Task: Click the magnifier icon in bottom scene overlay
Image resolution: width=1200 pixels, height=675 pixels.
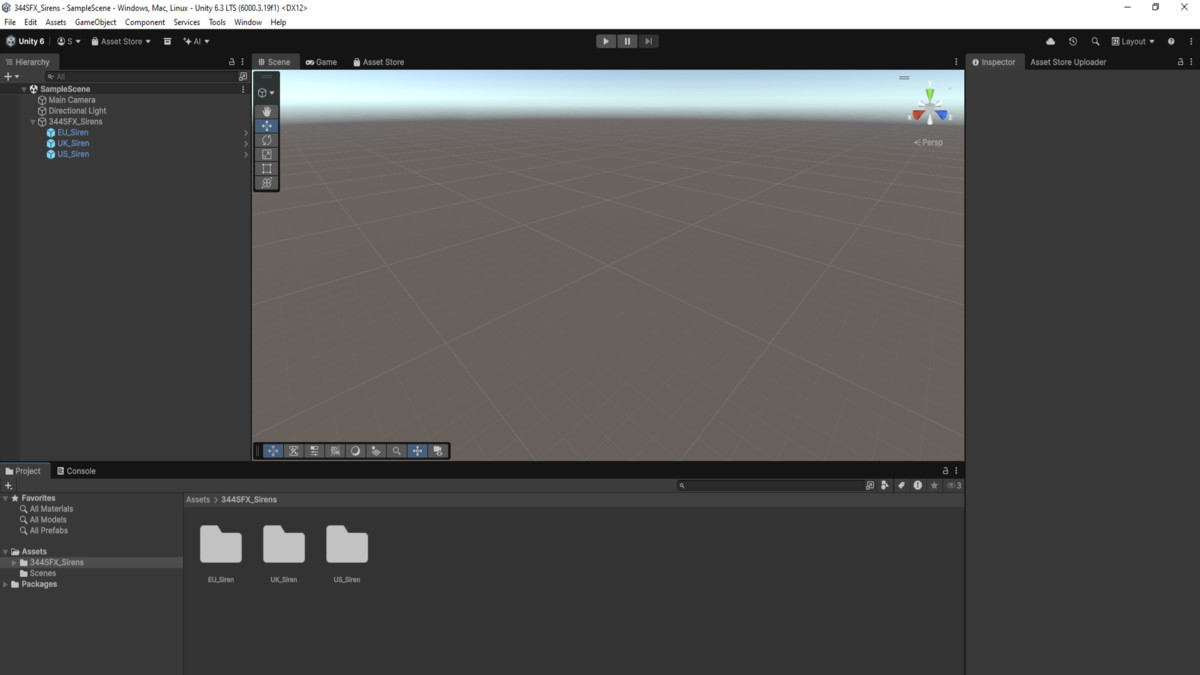Action: (396, 451)
